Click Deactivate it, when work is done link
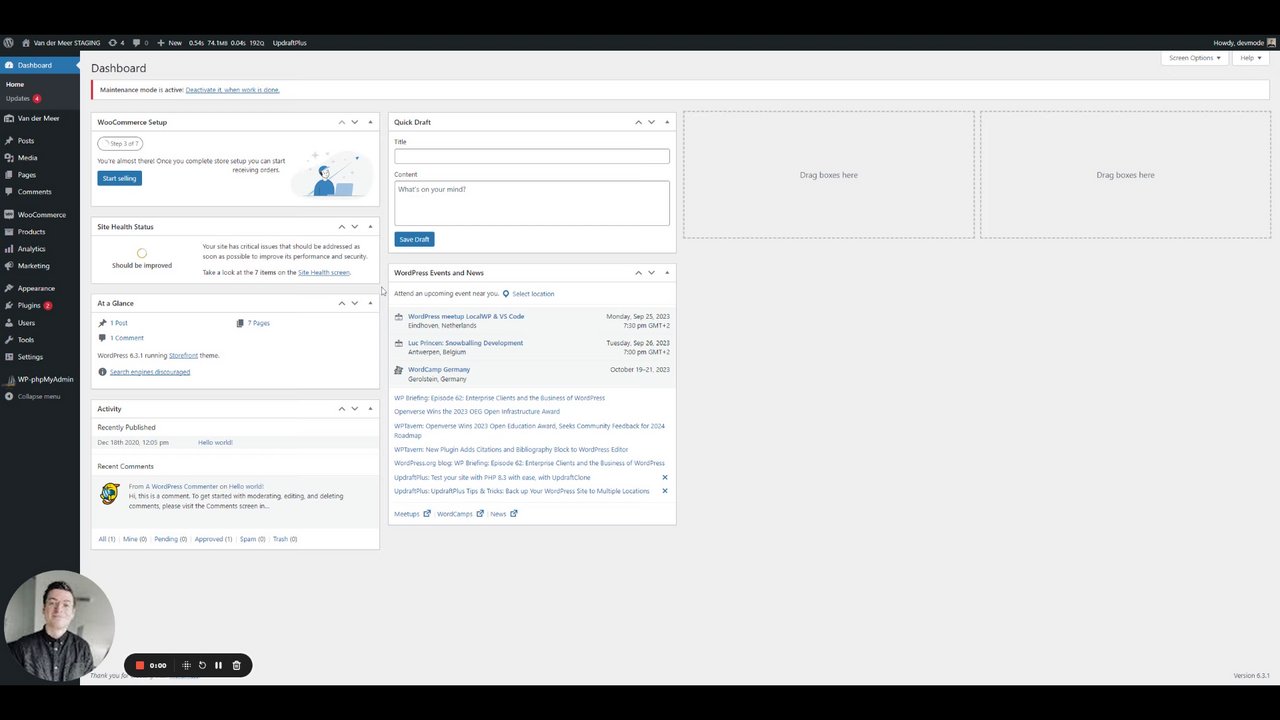1280x720 pixels. coord(232,90)
